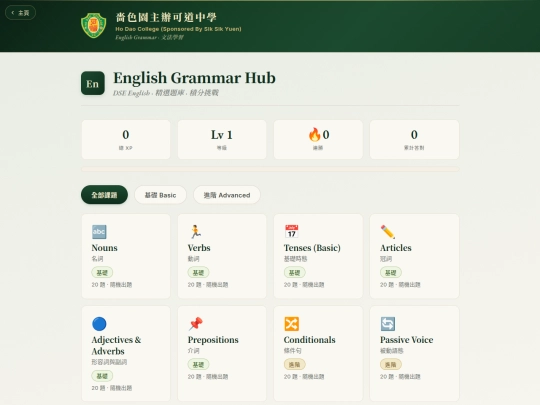Image resolution: width=540 pixels, height=405 pixels.
Task: Select the all topics filter pill
Action: coord(104,195)
